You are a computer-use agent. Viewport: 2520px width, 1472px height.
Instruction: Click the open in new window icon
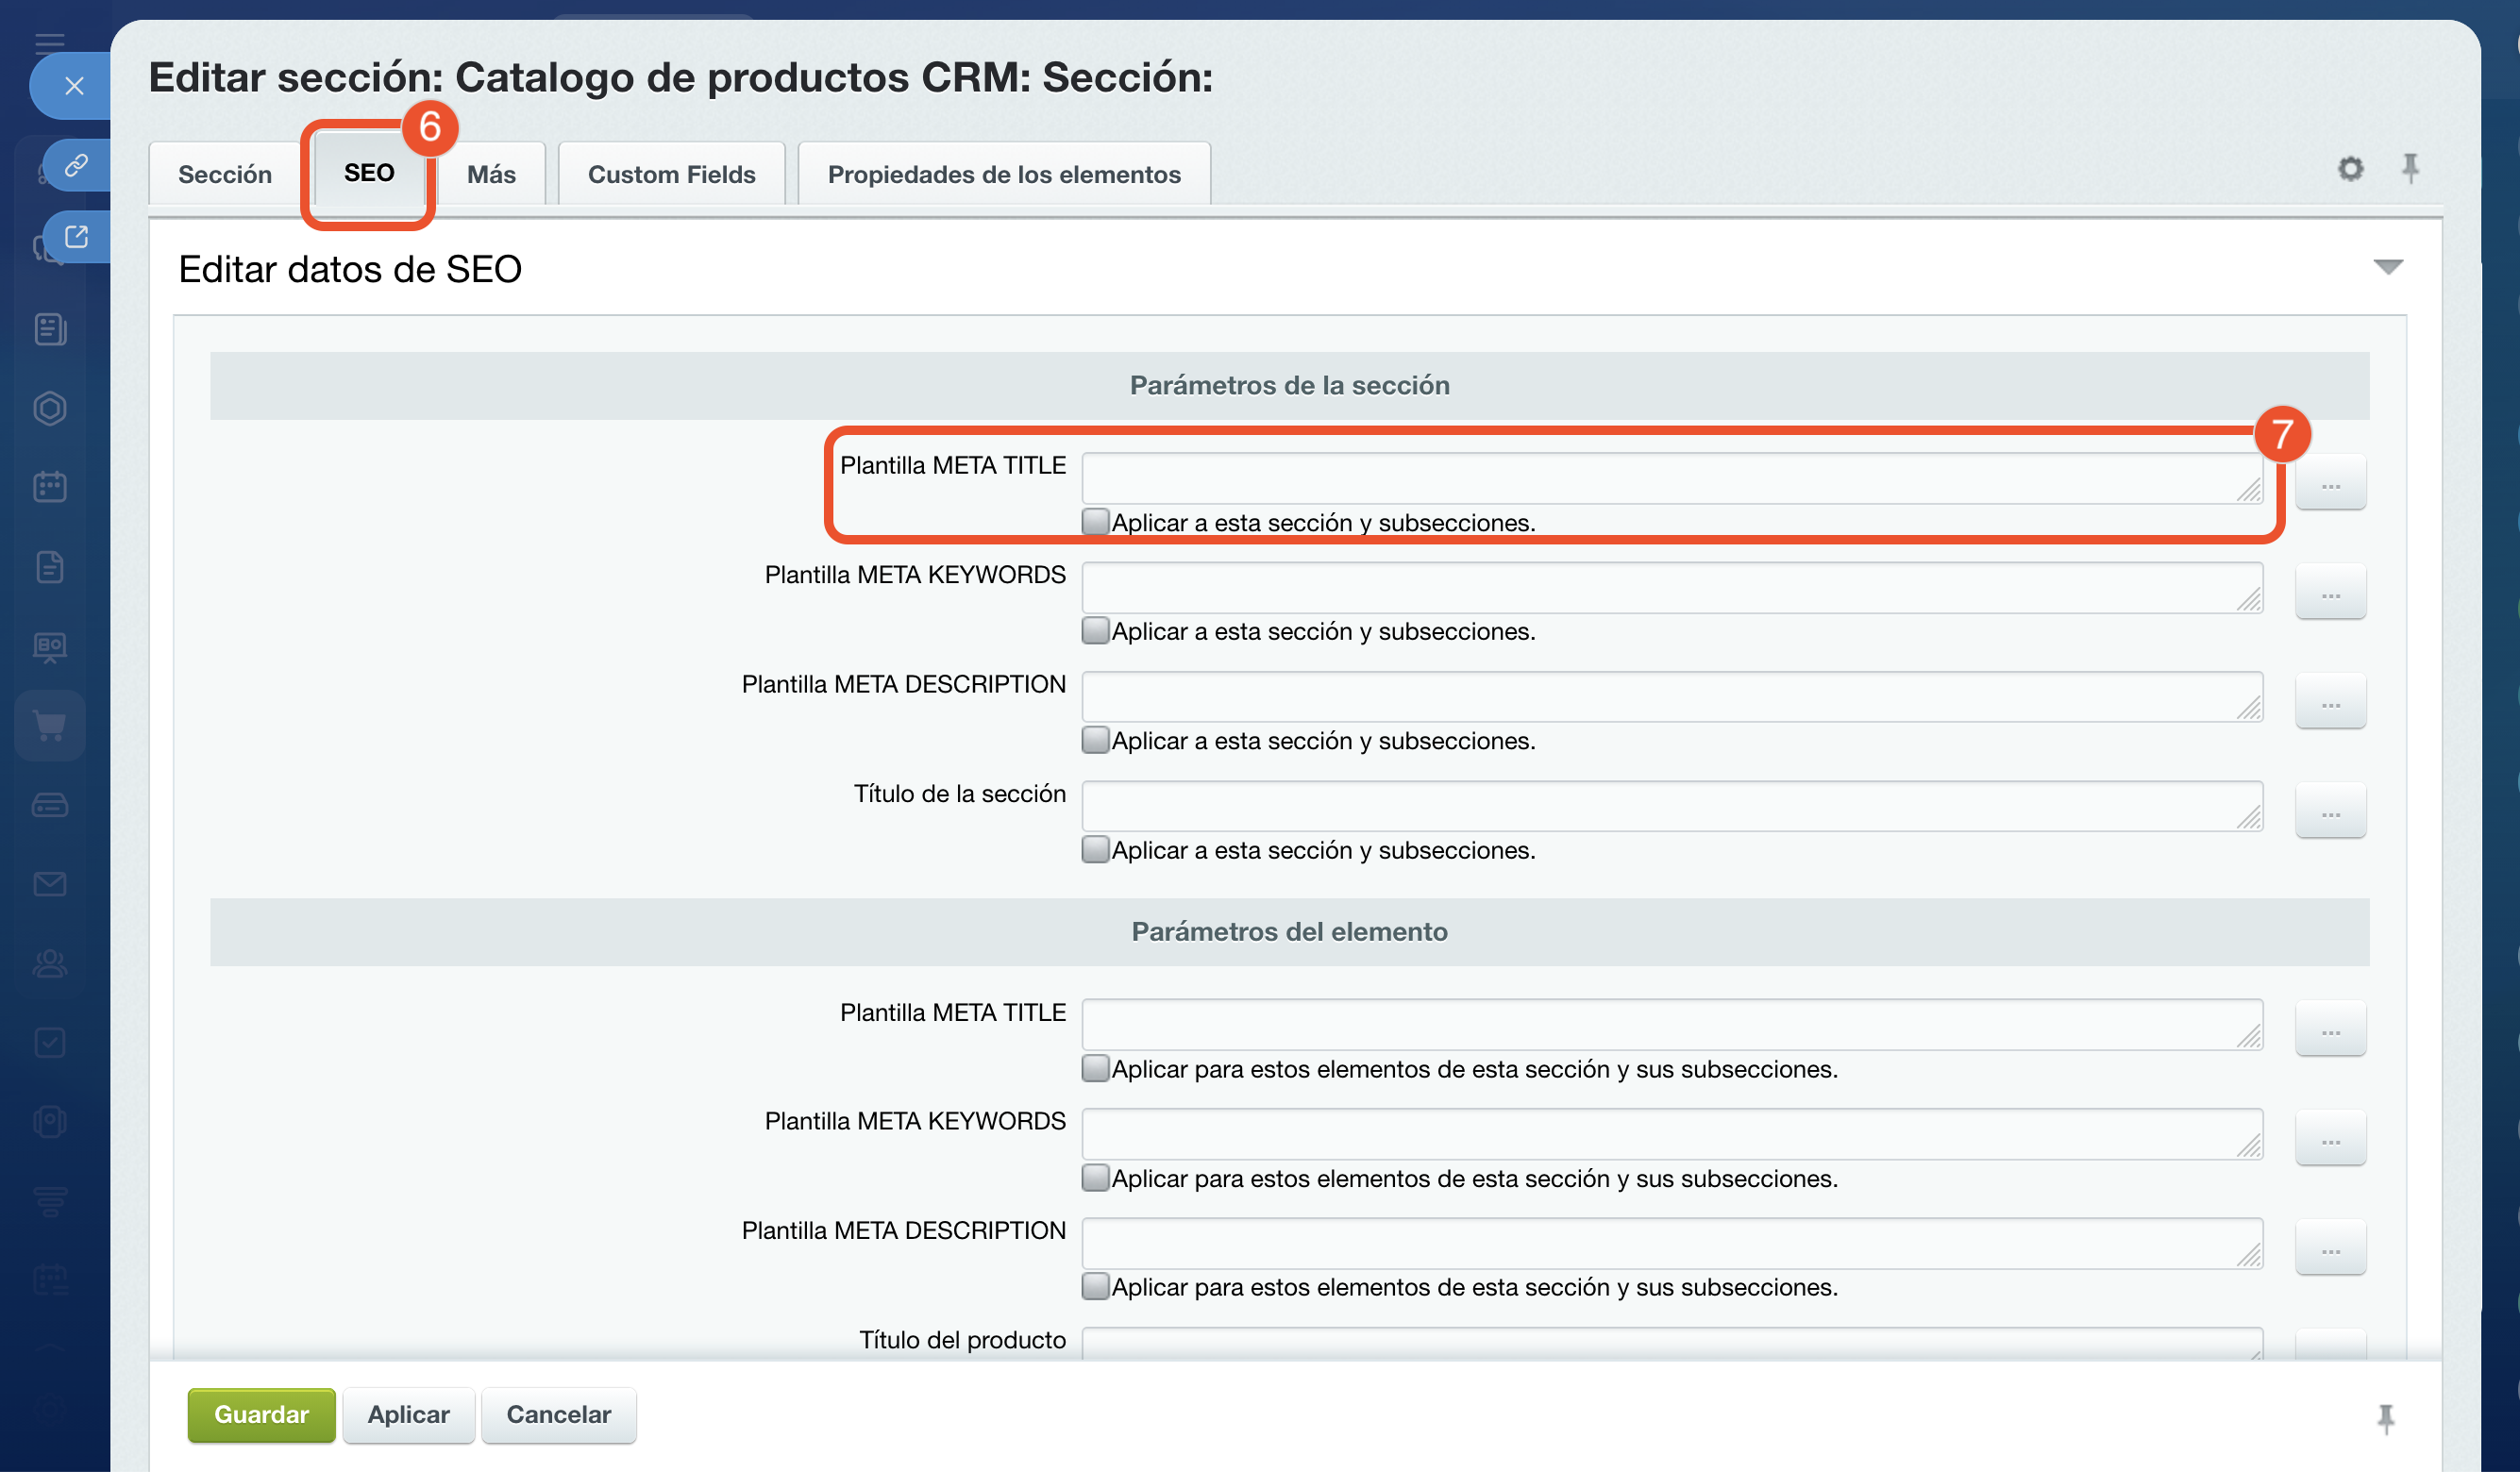76,237
